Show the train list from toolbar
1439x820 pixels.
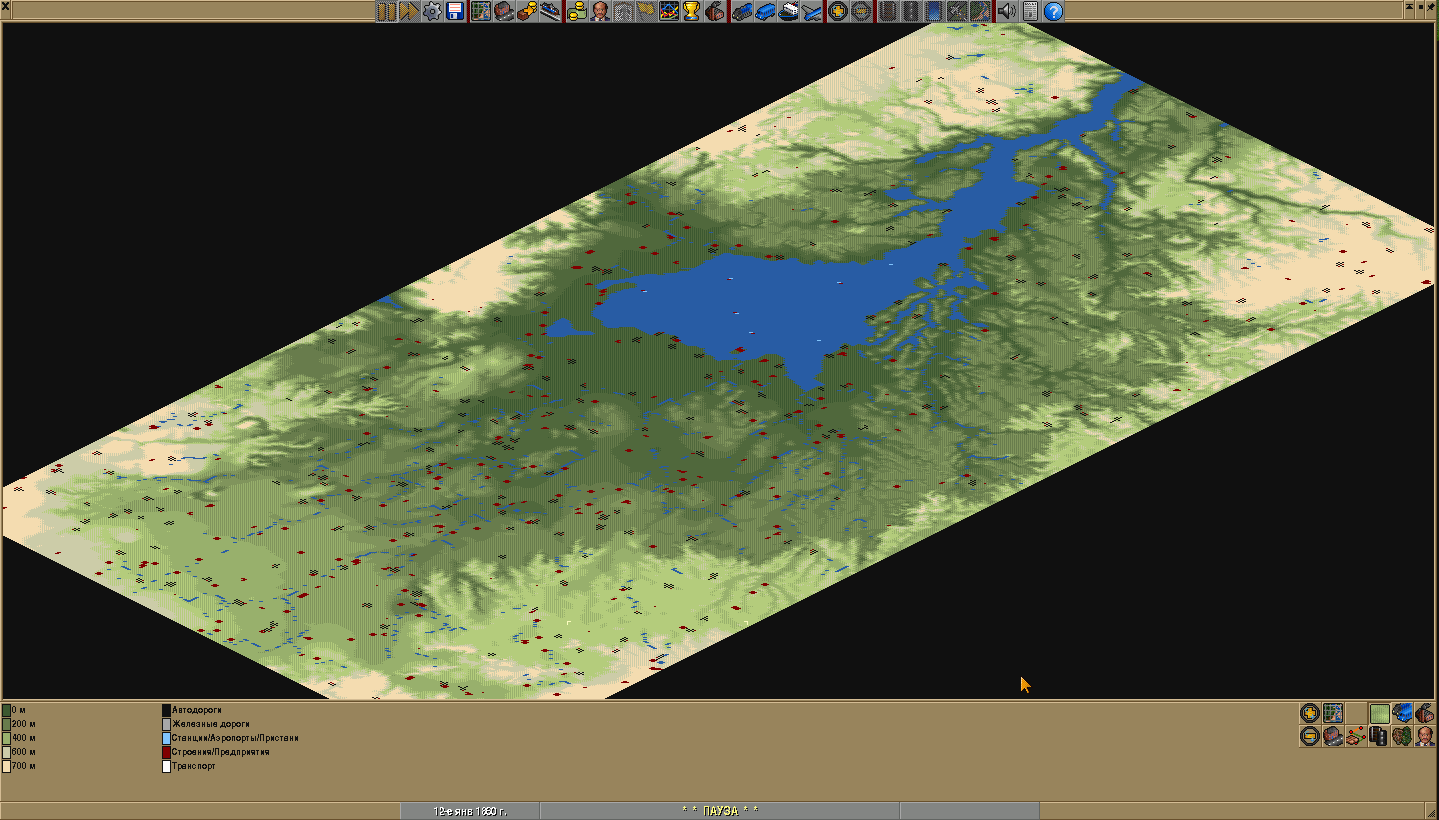(x=742, y=11)
